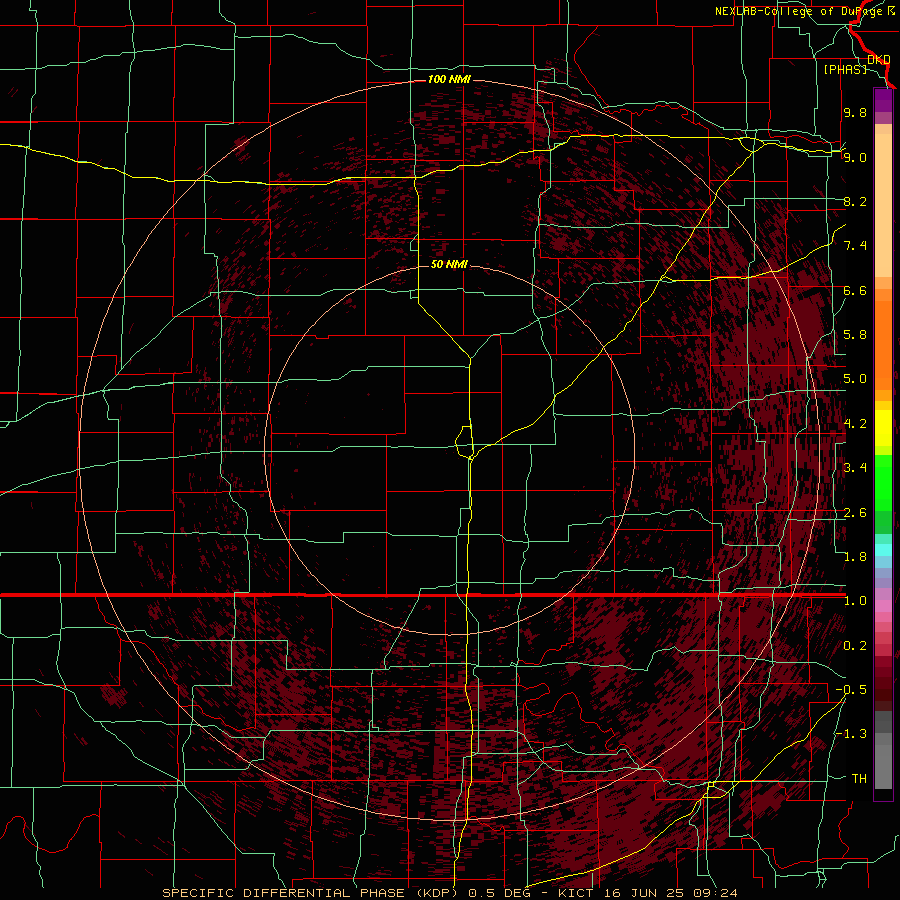This screenshot has height=900, width=900.
Task: Click the 50 NMI range ring label
Action: tap(449, 264)
